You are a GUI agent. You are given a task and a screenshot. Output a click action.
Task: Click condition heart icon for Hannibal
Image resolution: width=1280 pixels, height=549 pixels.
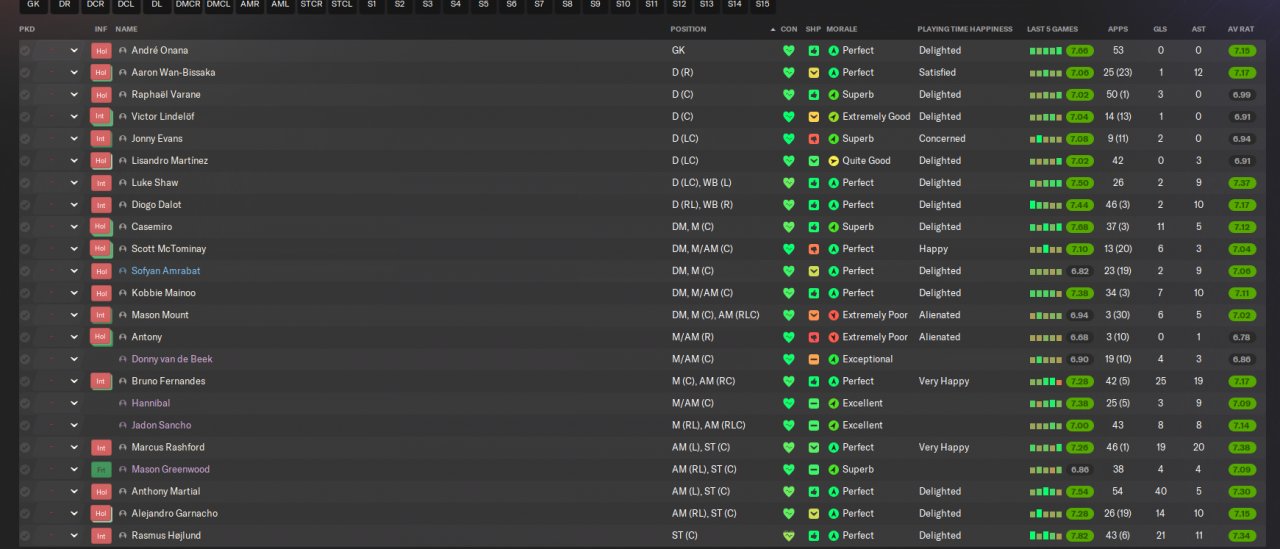pyautogui.click(x=788, y=403)
